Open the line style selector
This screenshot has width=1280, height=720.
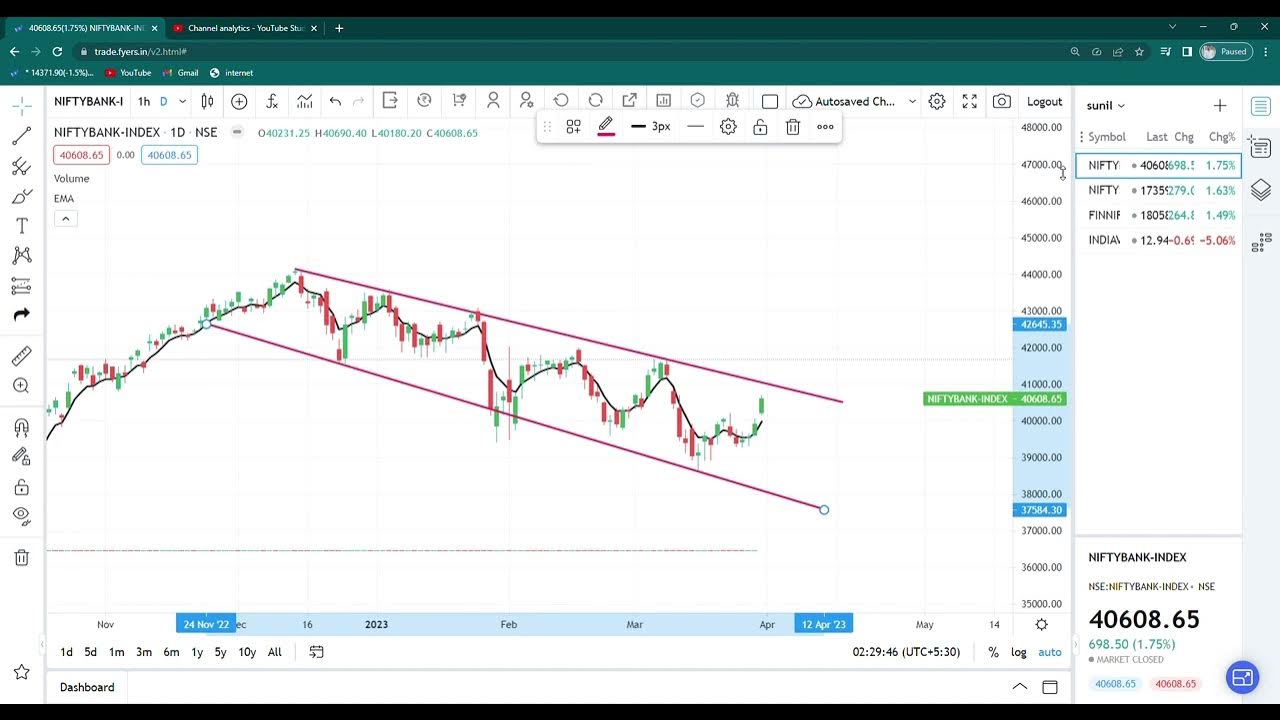(696, 127)
